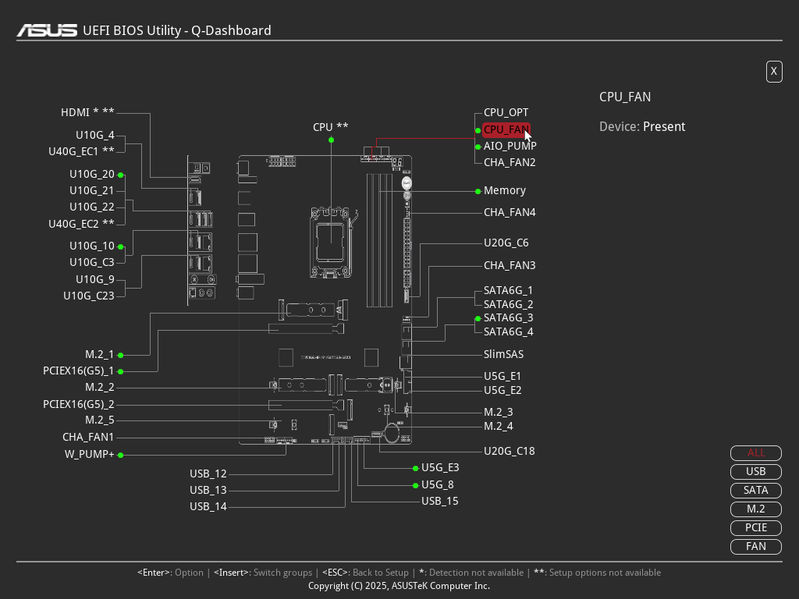
Task: Select the Memory label
Action: [x=504, y=190]
